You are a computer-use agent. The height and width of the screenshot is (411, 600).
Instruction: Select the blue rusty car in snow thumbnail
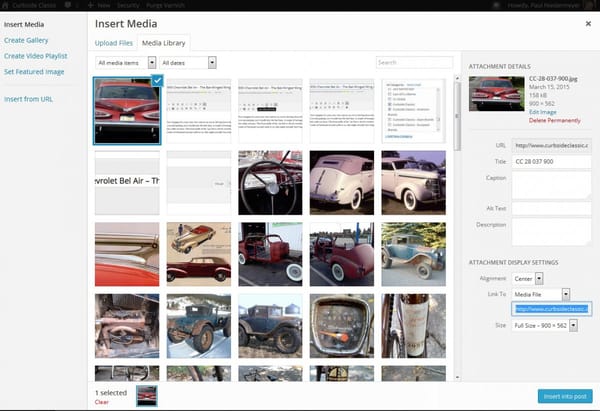tap(199, 326)
